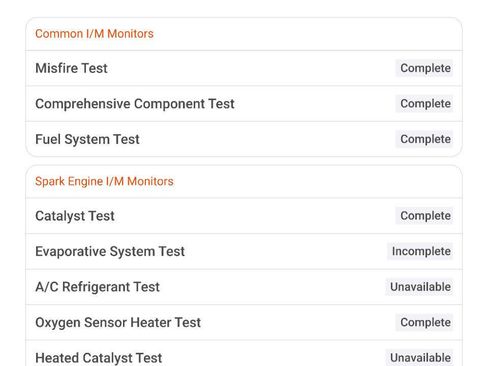Screen dimensions: 488x366
Task: Select the A/C Refrigerant Test row
Action: 244,287
